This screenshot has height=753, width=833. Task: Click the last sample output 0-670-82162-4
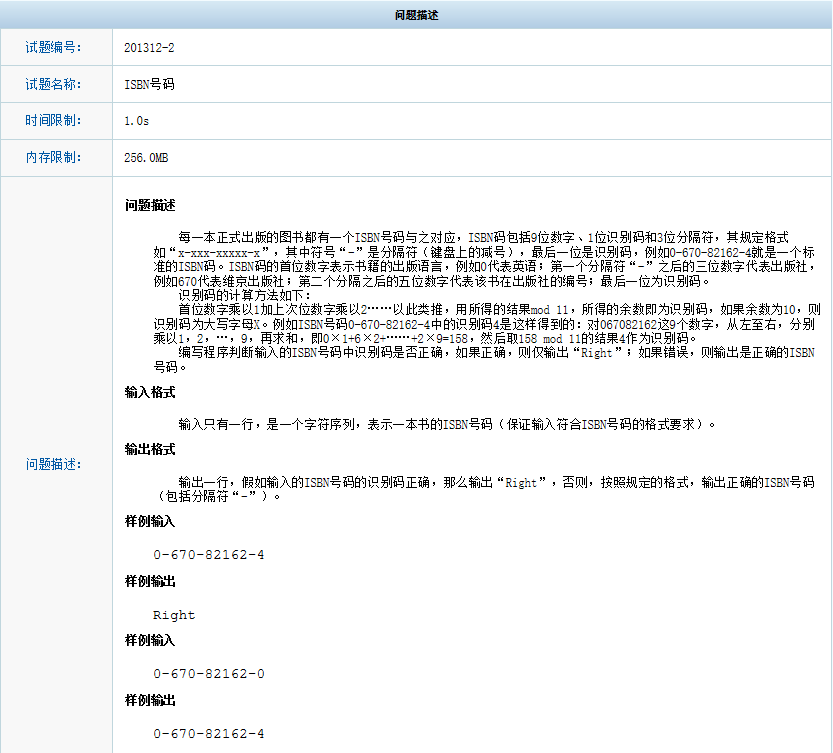209,734
